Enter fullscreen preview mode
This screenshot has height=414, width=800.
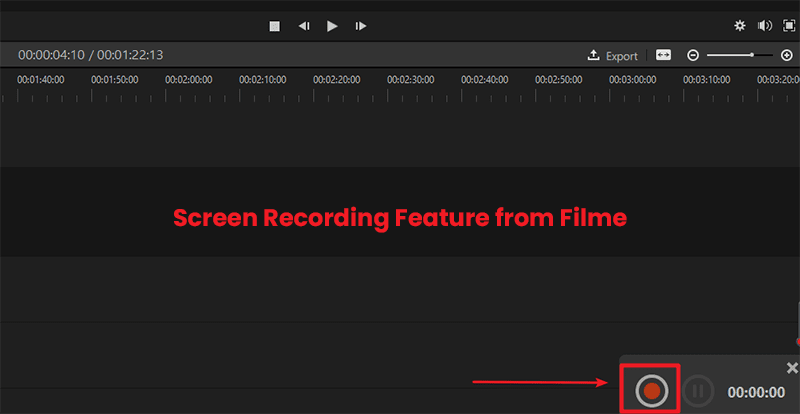(789, 26)
